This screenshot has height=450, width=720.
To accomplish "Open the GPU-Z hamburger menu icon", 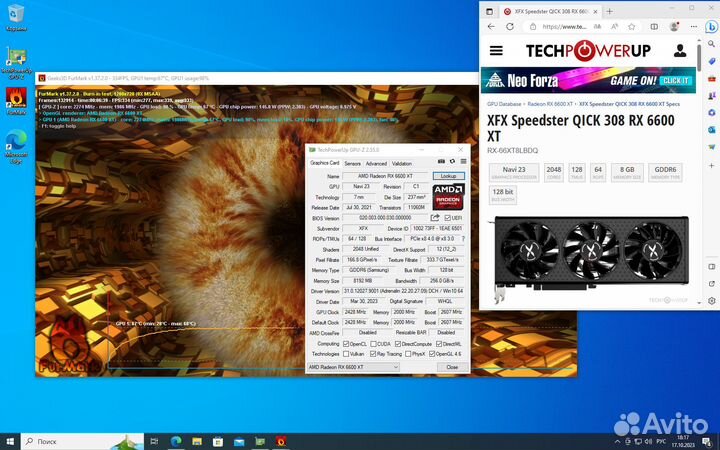I will tap(463, 162).
